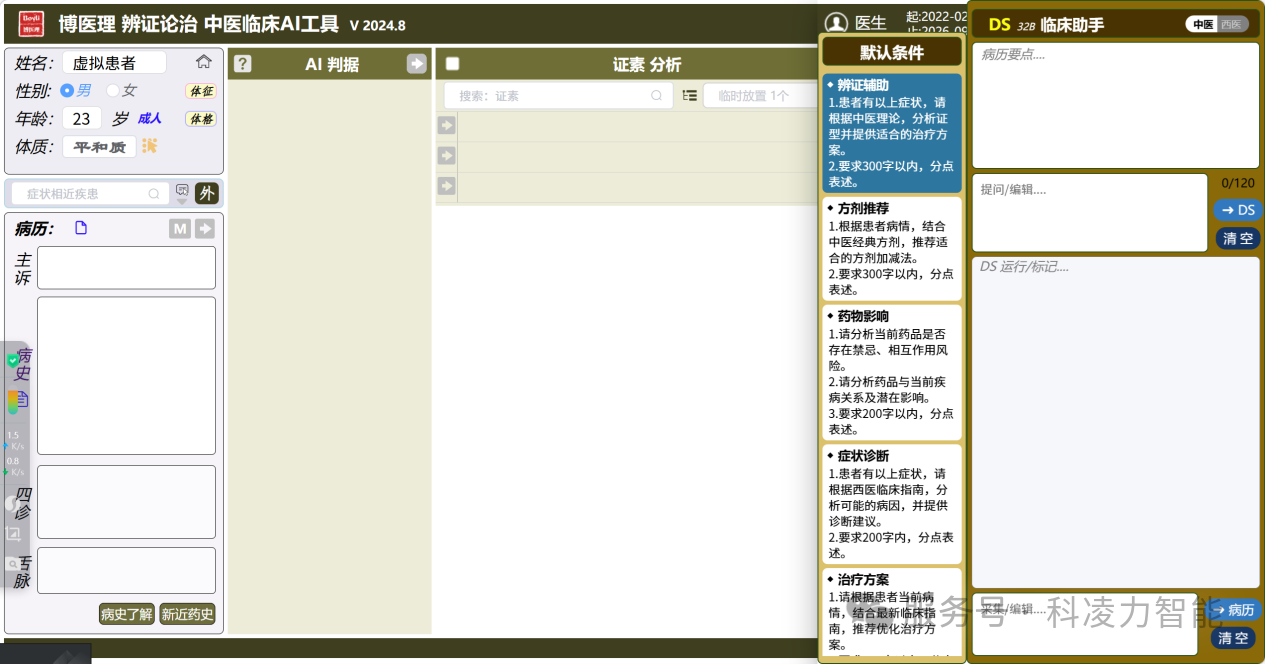Click the arrow icon in AI 判据 header
Viewport: 1265px width, 664px height.
pos(416,64)
